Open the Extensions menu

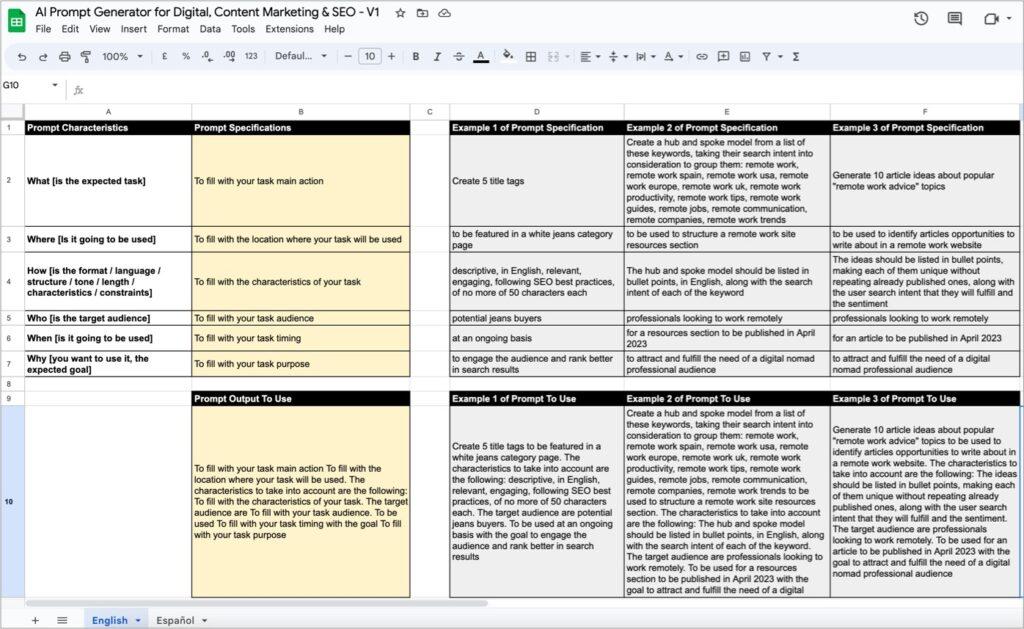tap(289, 29)
